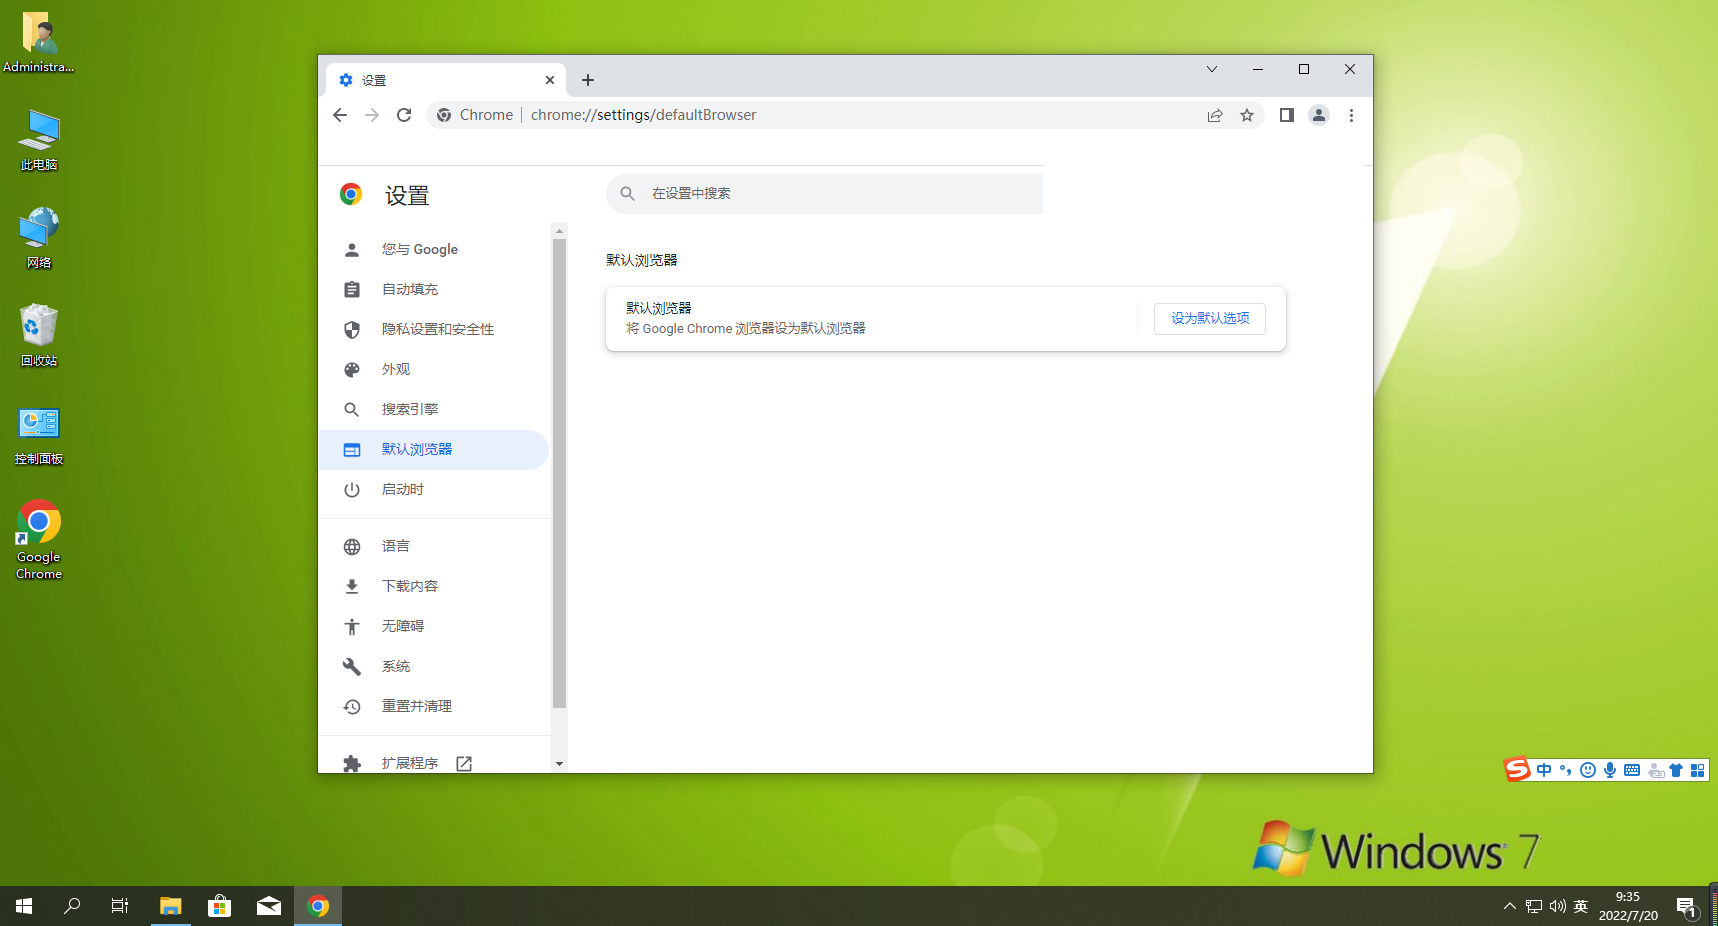Open the Windows Start menu
The height and width of the screenshot is (926, 1718).
click(24, 906)
